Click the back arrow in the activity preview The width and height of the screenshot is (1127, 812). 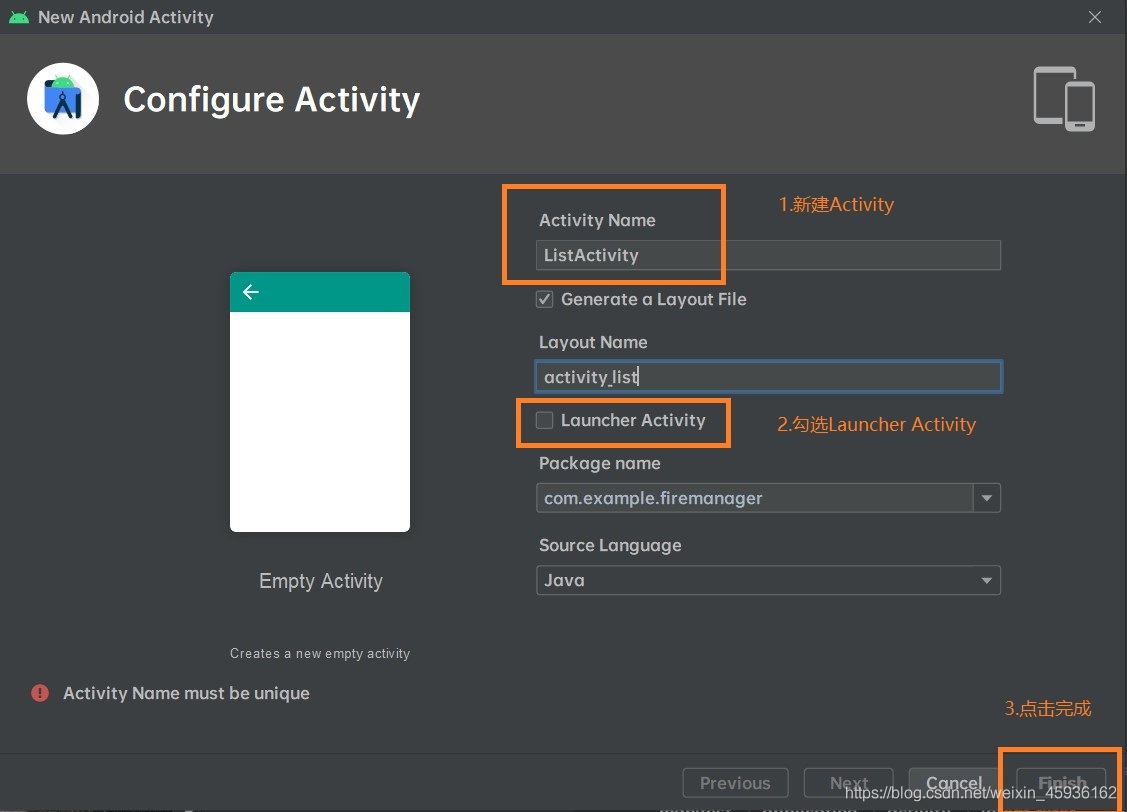coord(250,292)
